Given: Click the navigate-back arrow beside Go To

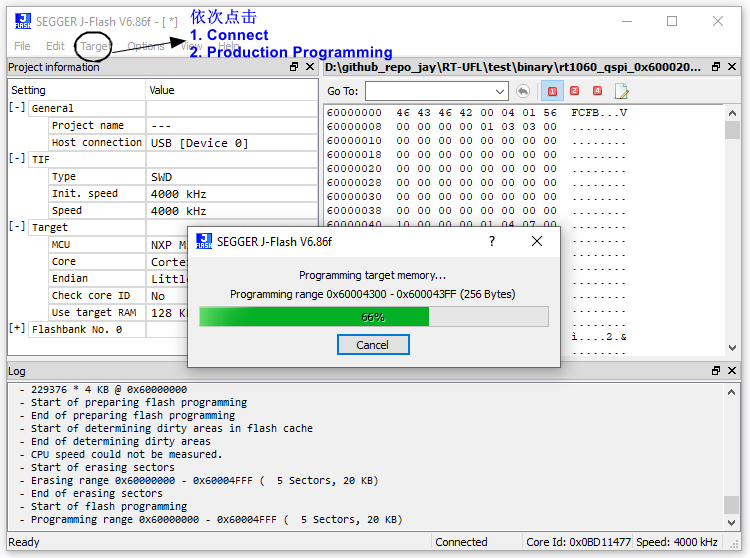Looking at the screenshot, I should click(x=523, y=91).
